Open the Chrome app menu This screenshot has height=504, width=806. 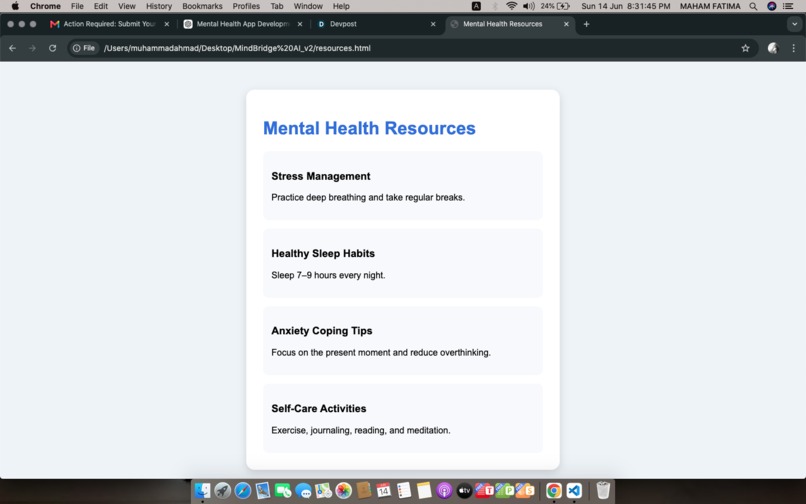tap(45, 6)
